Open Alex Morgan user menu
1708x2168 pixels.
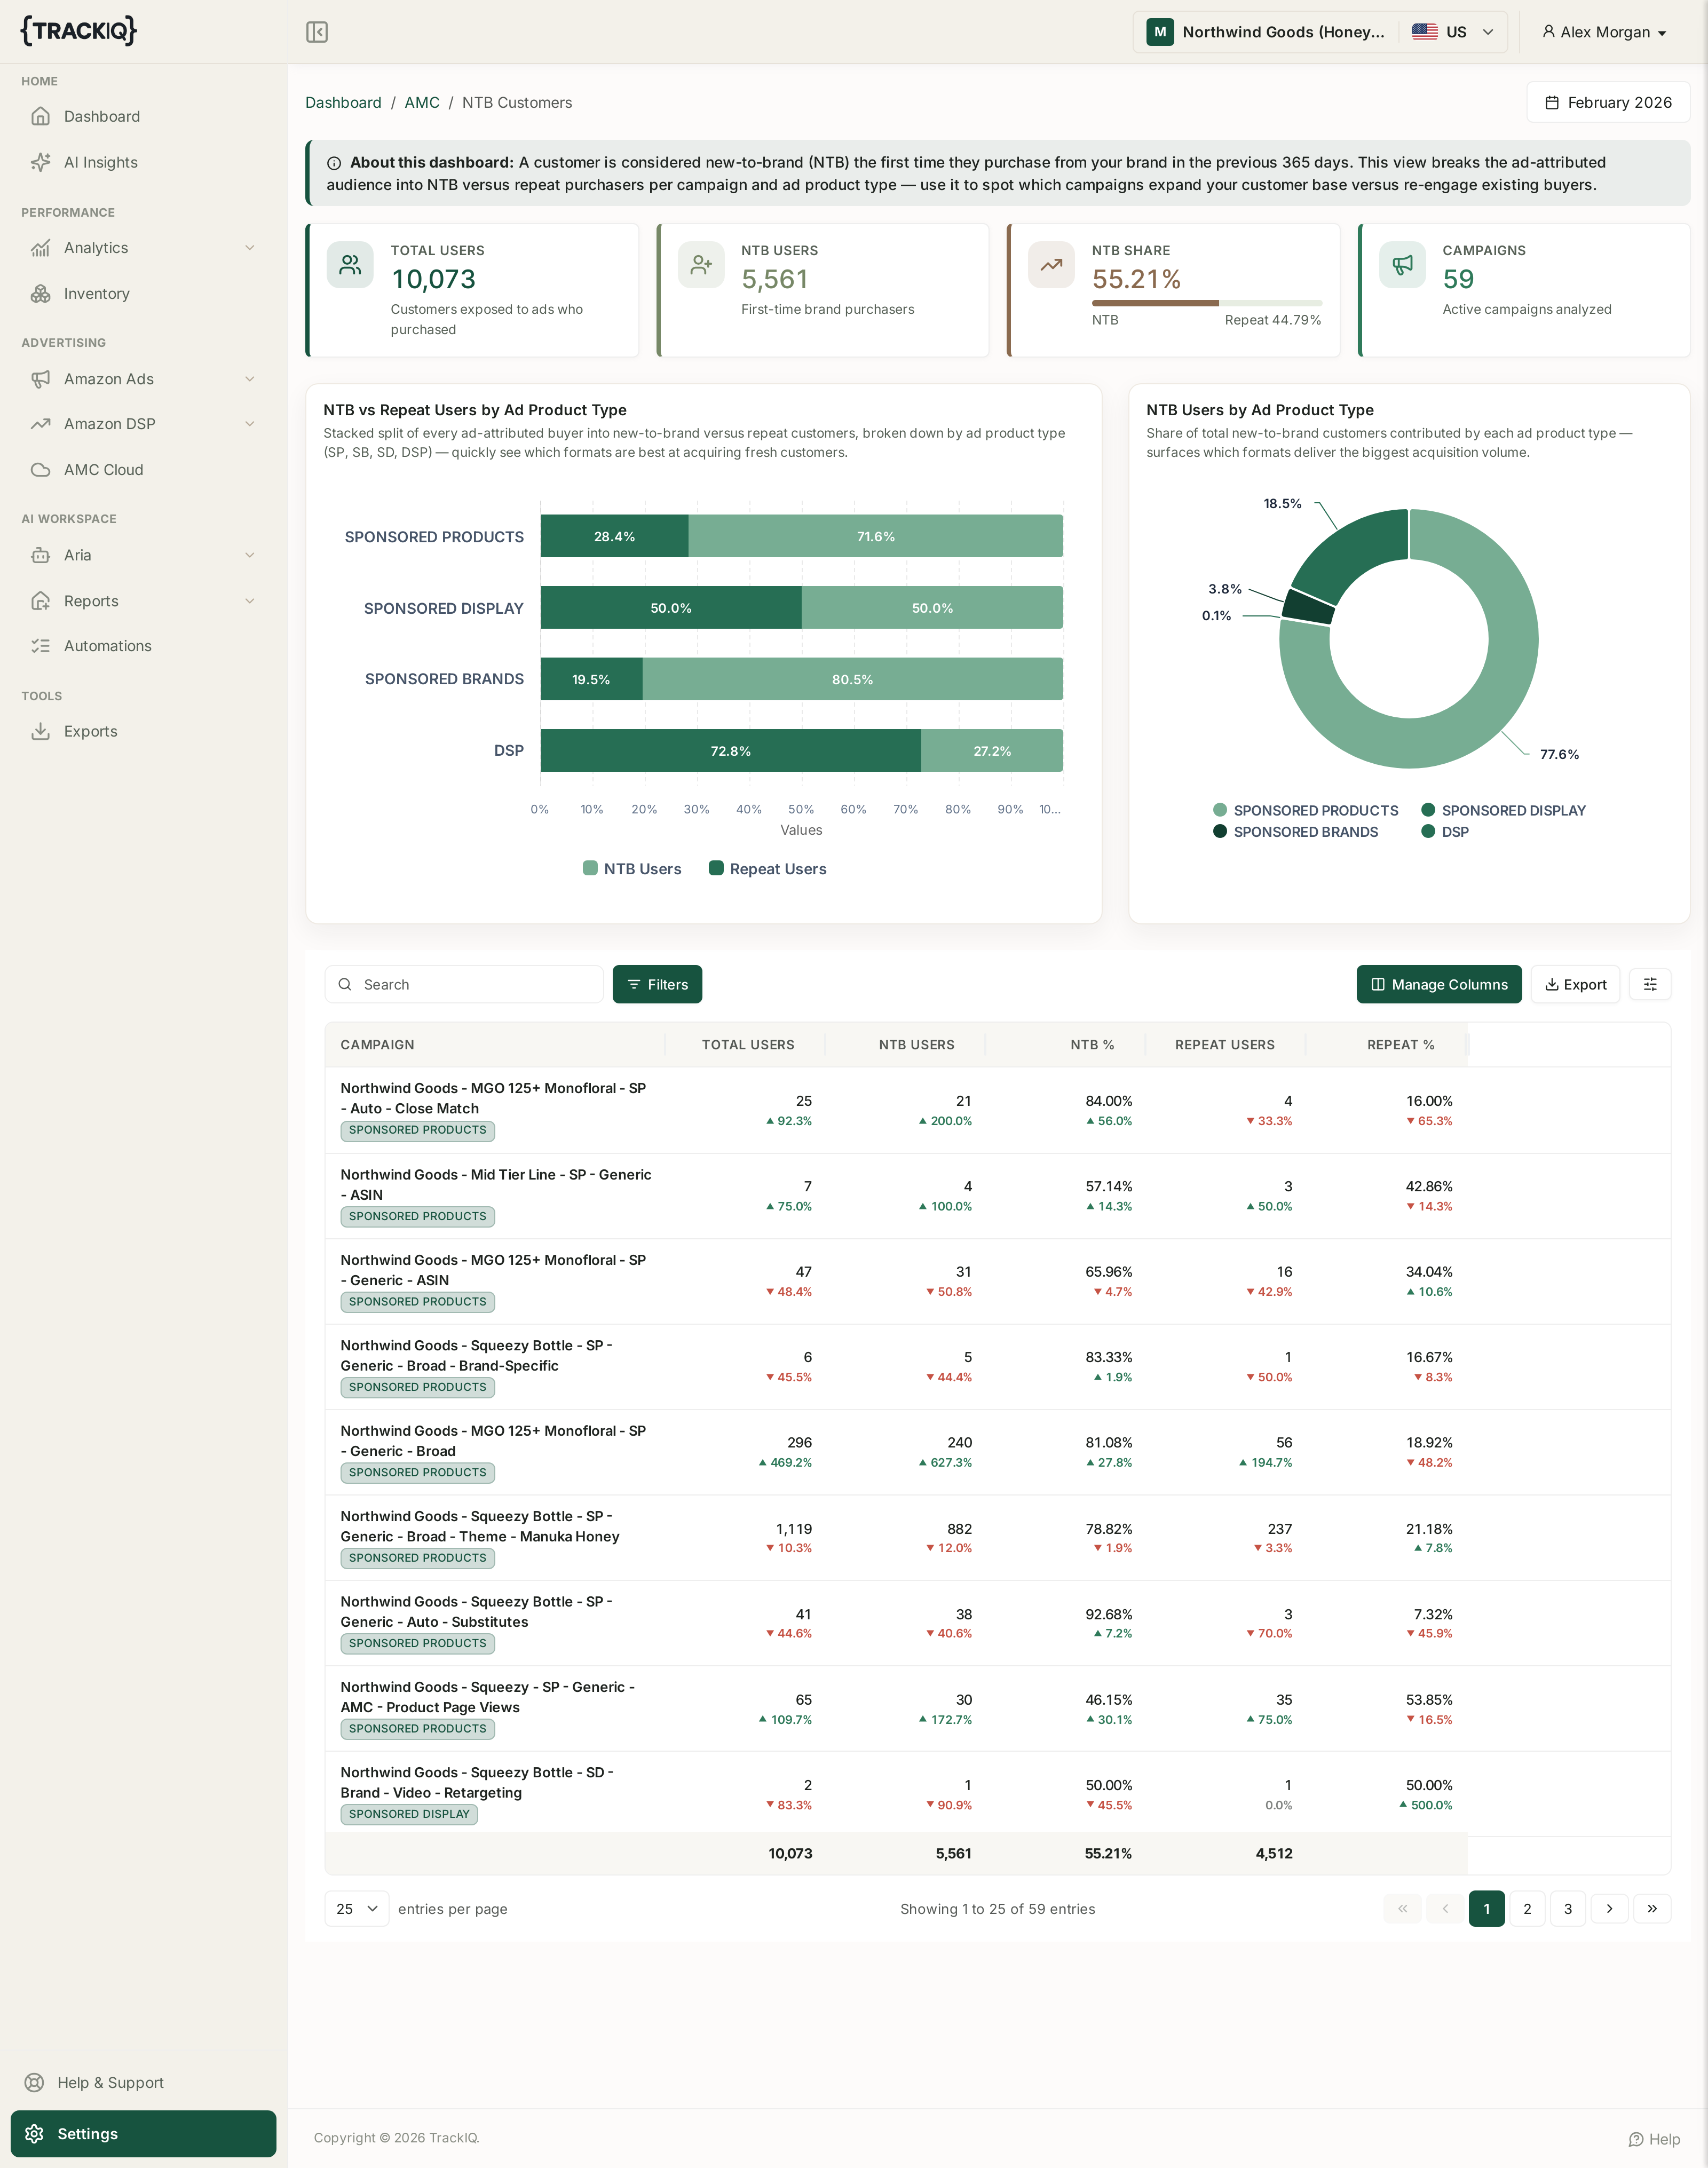pos(1604,32)
